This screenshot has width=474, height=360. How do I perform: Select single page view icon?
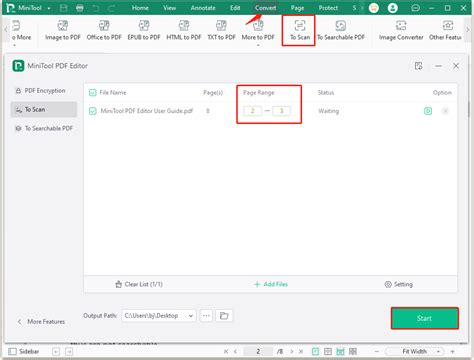point(315,351)
